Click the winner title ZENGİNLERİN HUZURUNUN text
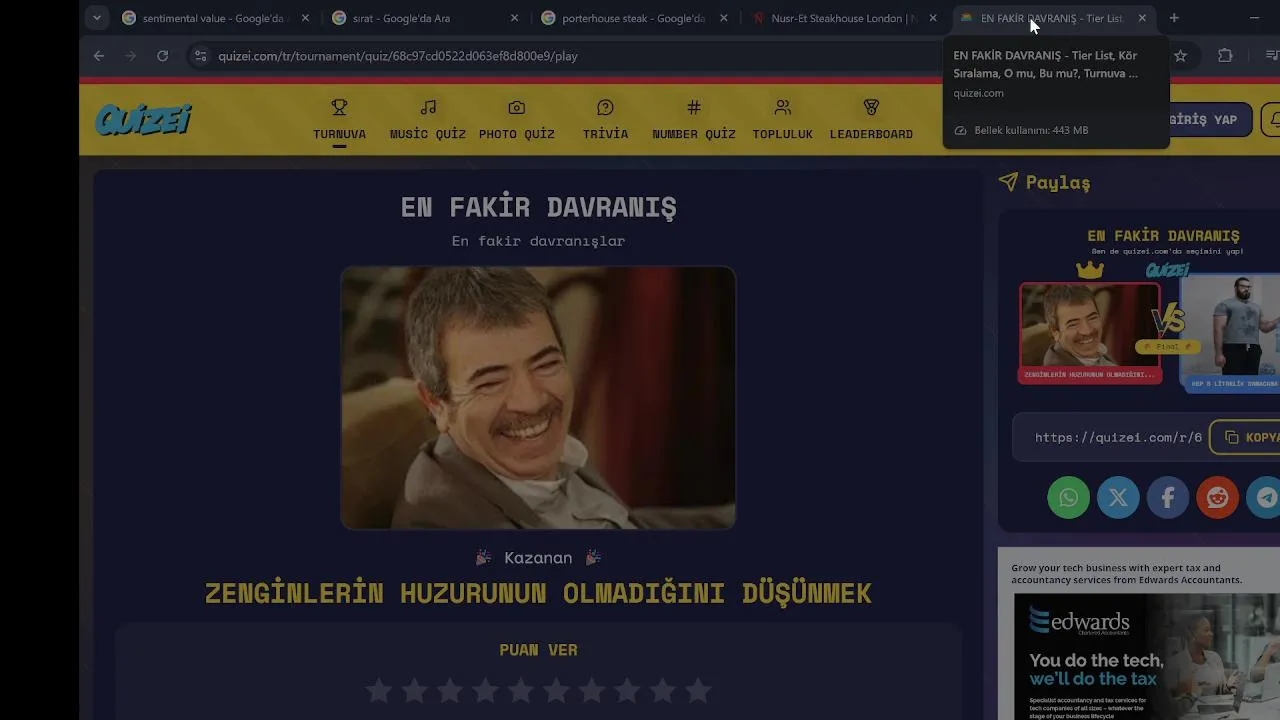 coord(538,593)
